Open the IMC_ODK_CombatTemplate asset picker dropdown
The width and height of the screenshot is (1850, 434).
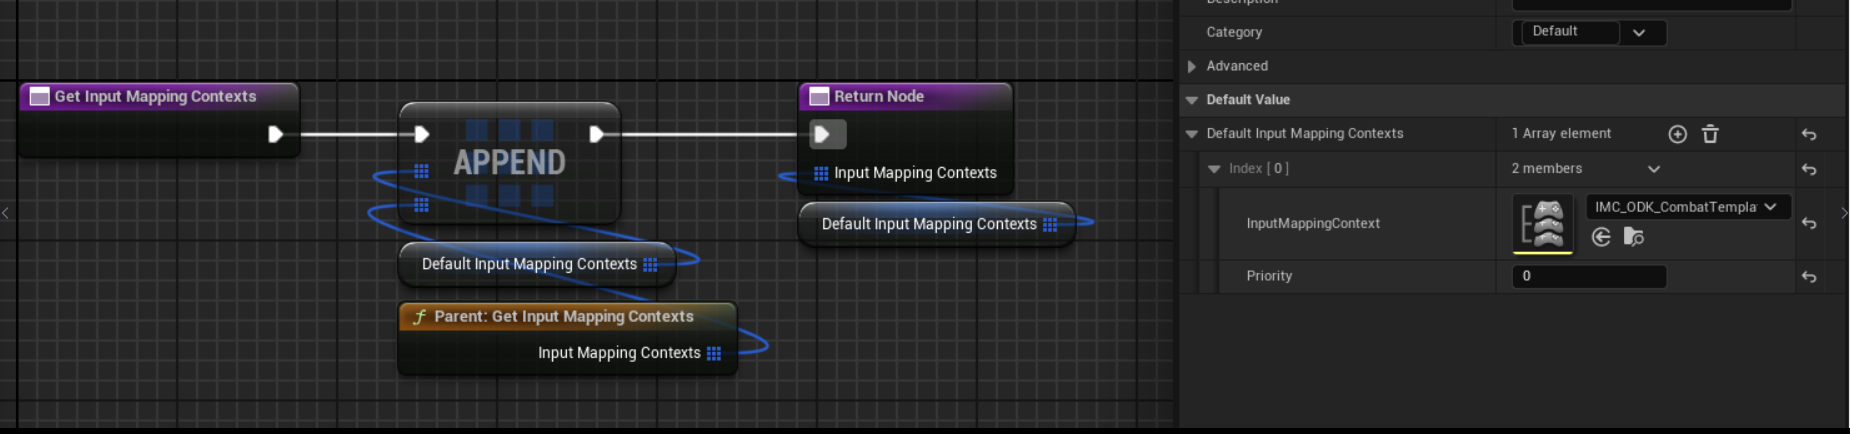tap(1686, 207)
